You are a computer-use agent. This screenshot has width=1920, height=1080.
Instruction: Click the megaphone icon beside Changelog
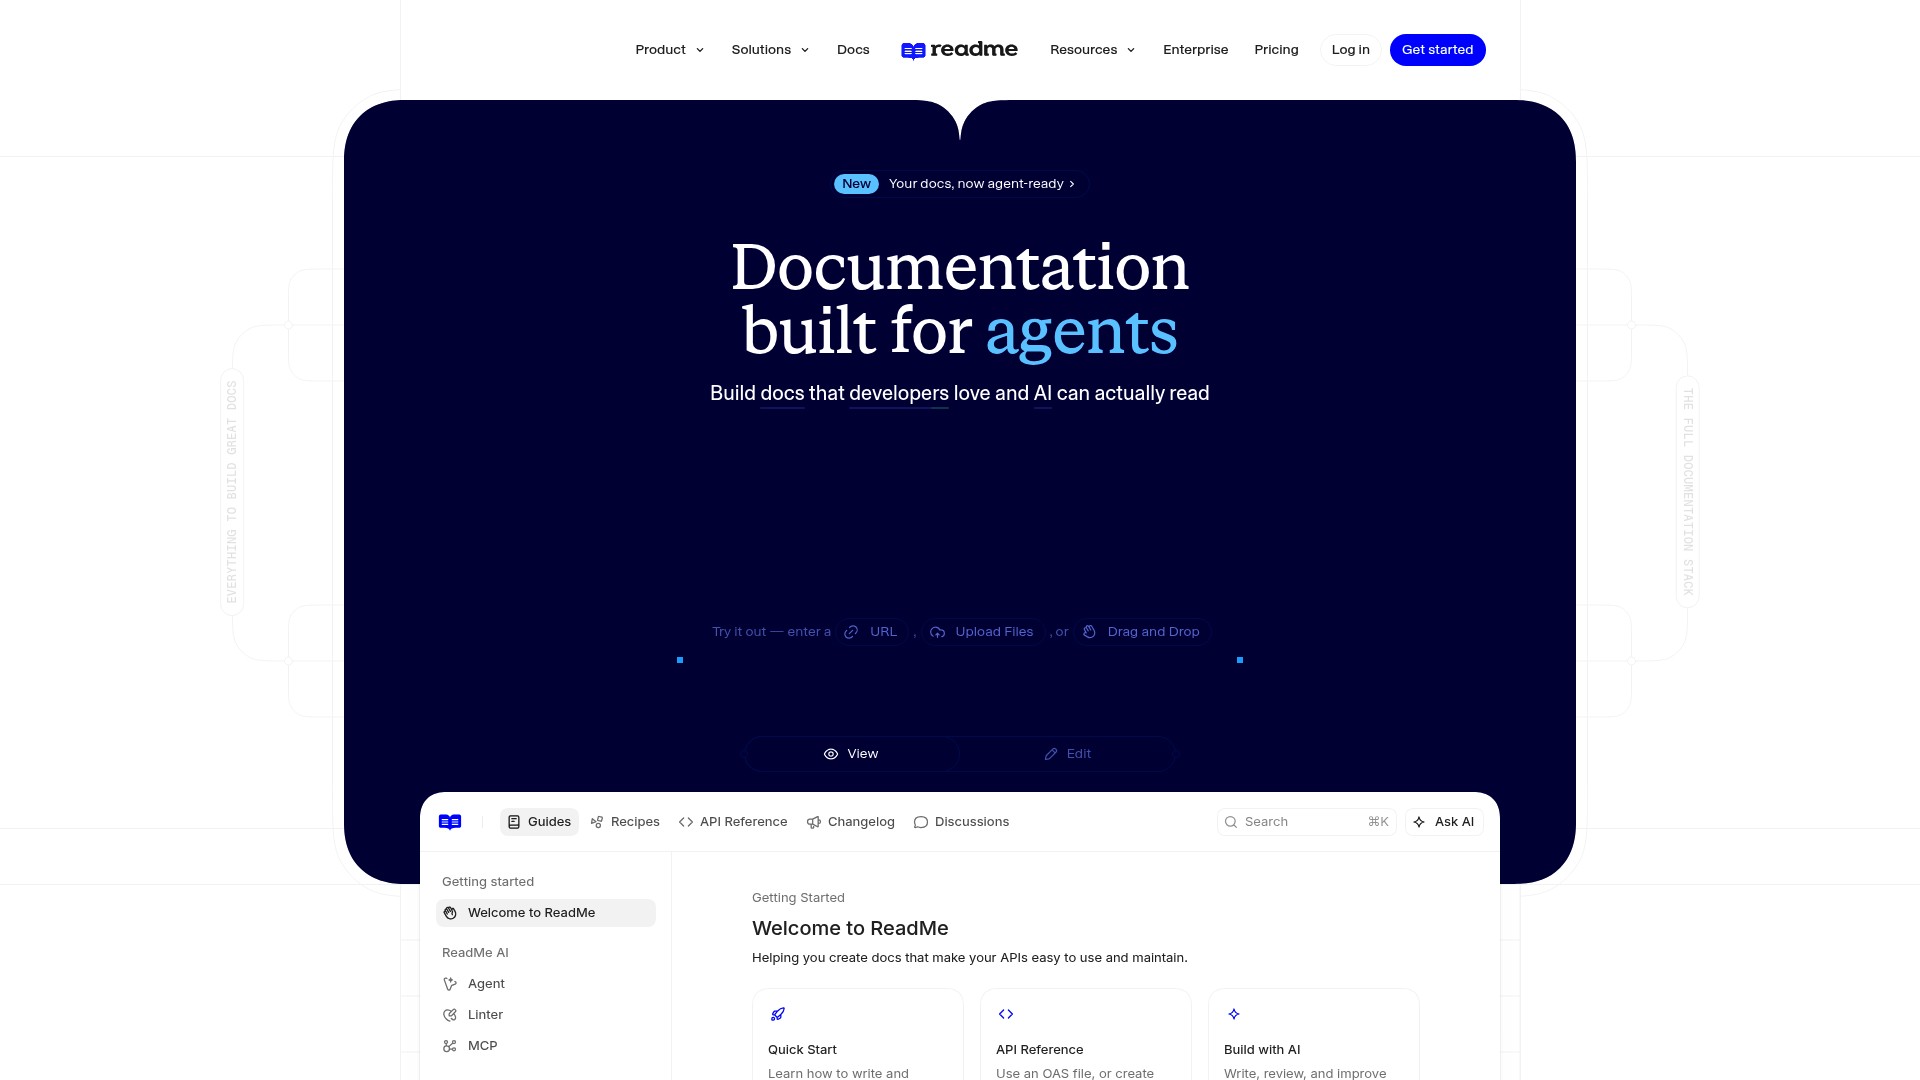pyautogui.click(x=814, y=822)
